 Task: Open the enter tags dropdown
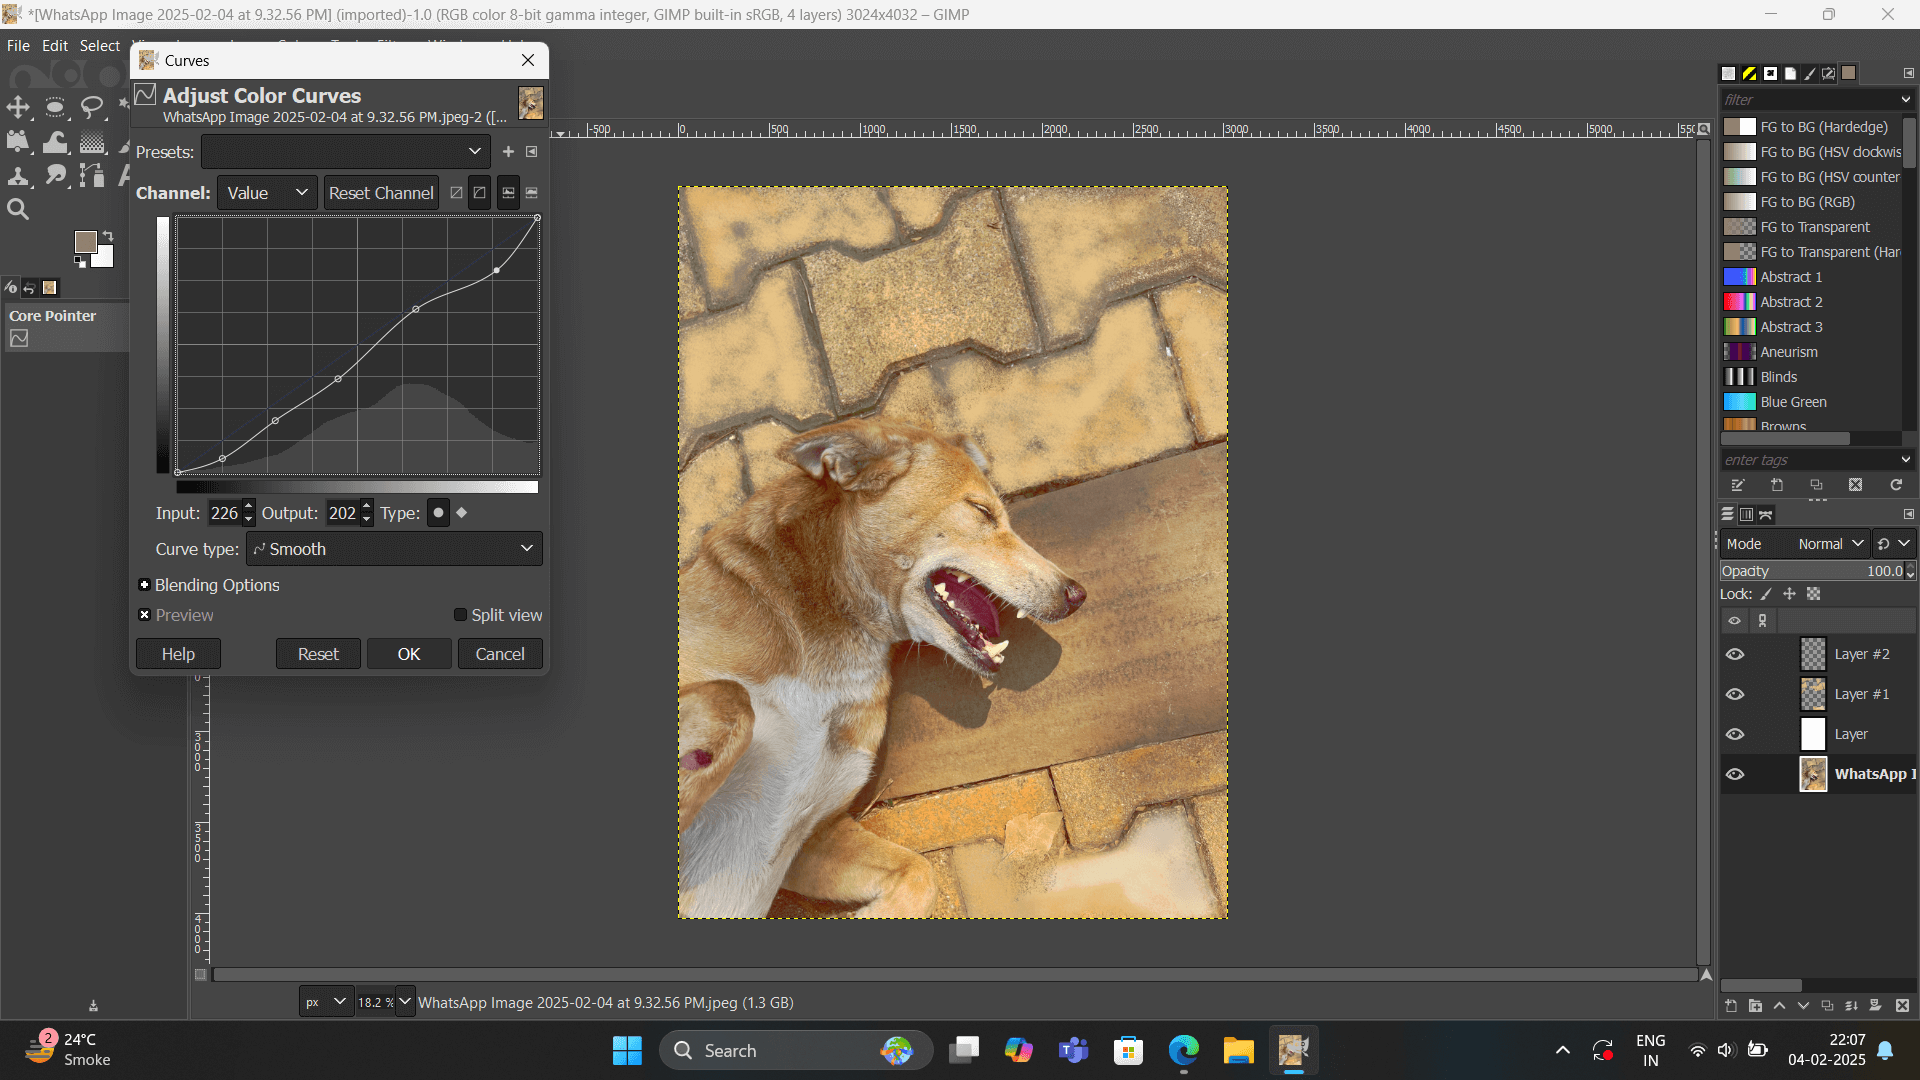coord(1906,460)
